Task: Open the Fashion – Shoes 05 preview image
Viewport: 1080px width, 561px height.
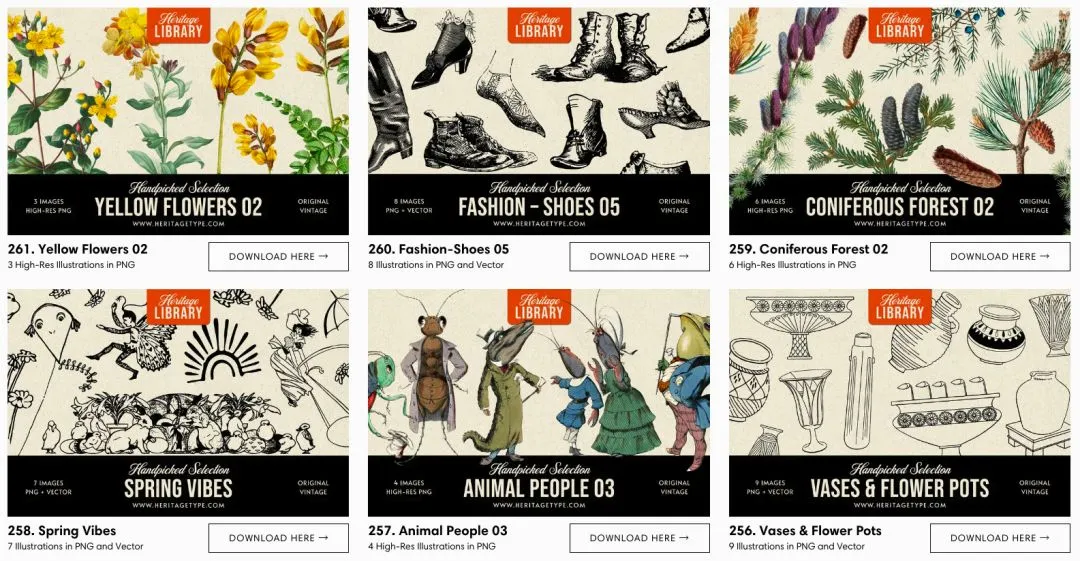Action: [539, 121]
